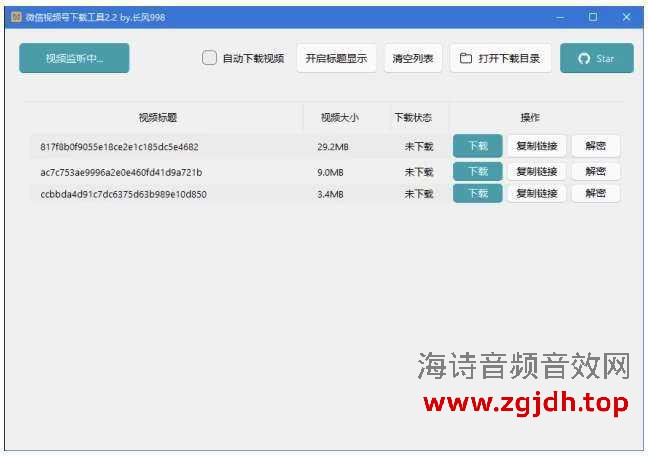Click the 3.4MB size cell
The image size is (648, 456).
330,194
